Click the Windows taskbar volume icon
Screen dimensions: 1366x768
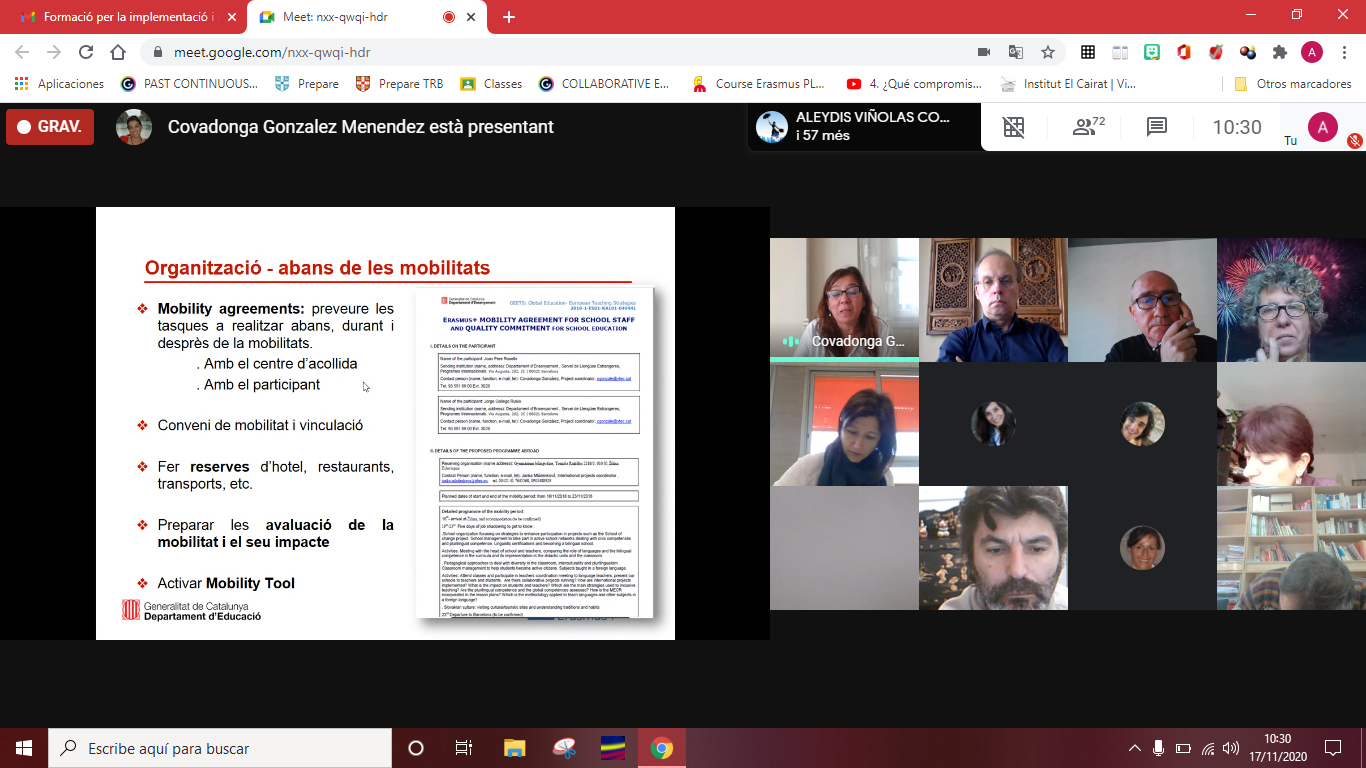(x=1230, y=748)
